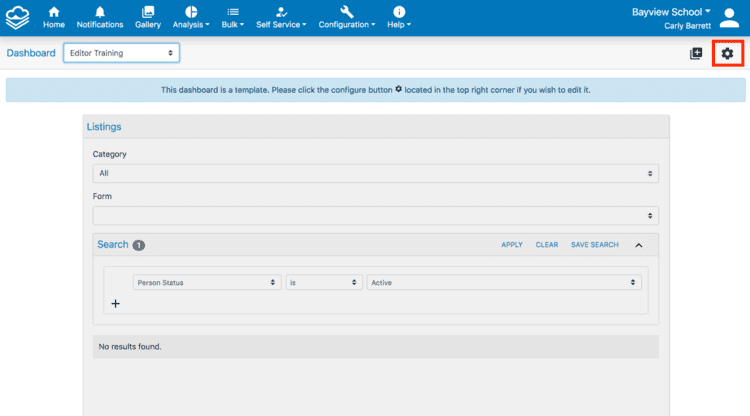Click the 'No results found.' message

(130, 347)
